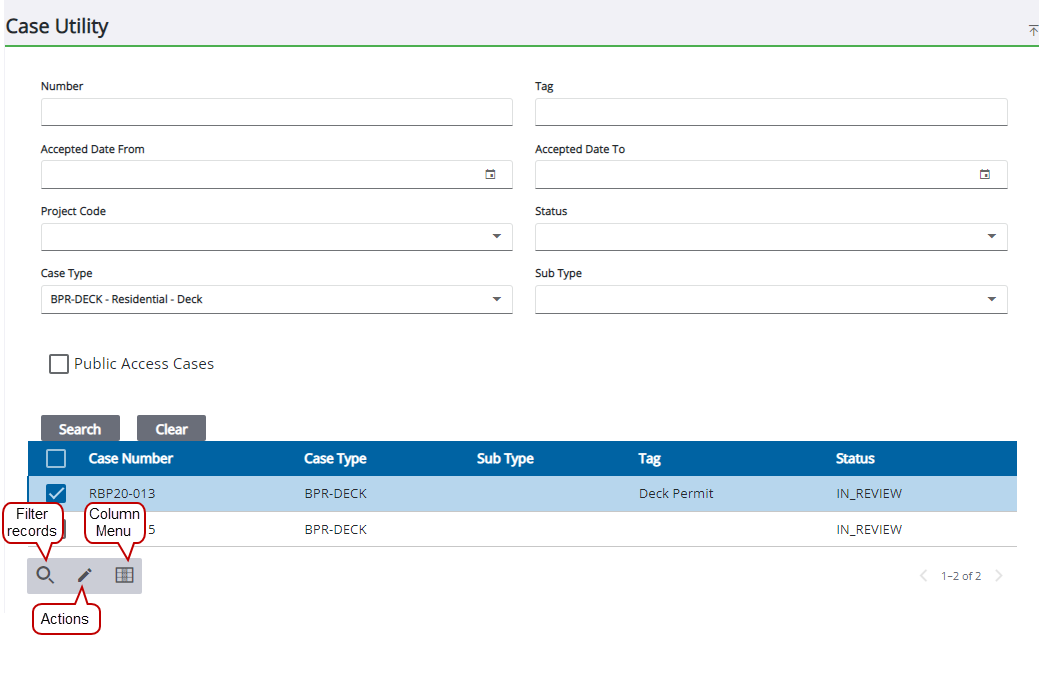Image resolution: width=1039 pixels, height=693 pixels.
Task: Enable the Public Access Cases checkbox
Action: (x=59, y=364)
